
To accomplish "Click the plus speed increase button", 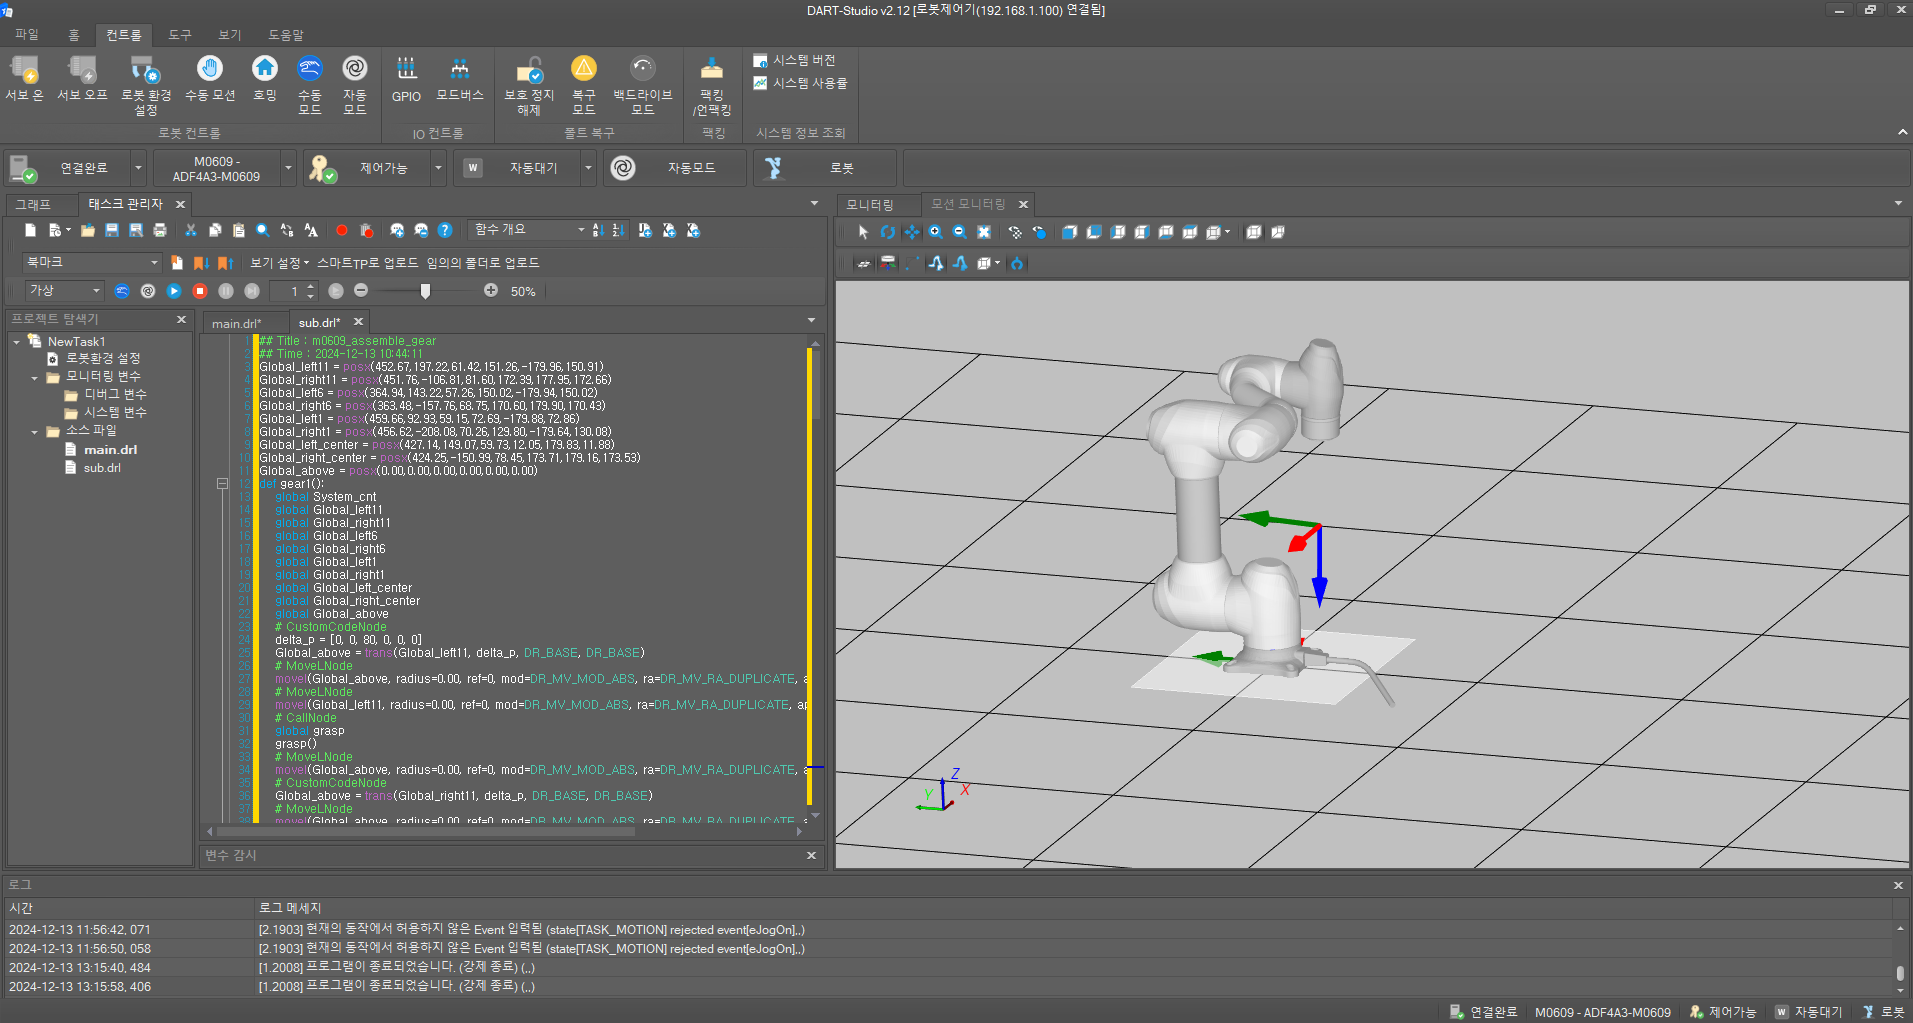I will tap(491, 290).
